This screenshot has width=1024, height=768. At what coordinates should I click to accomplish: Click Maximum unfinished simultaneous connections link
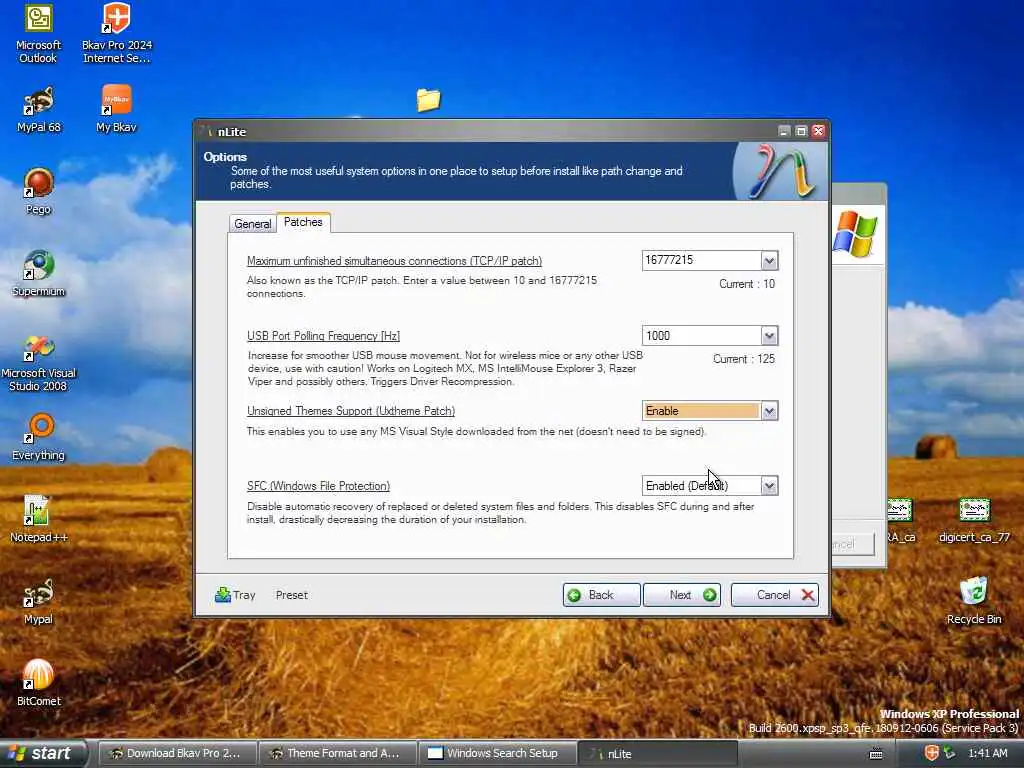394,261
